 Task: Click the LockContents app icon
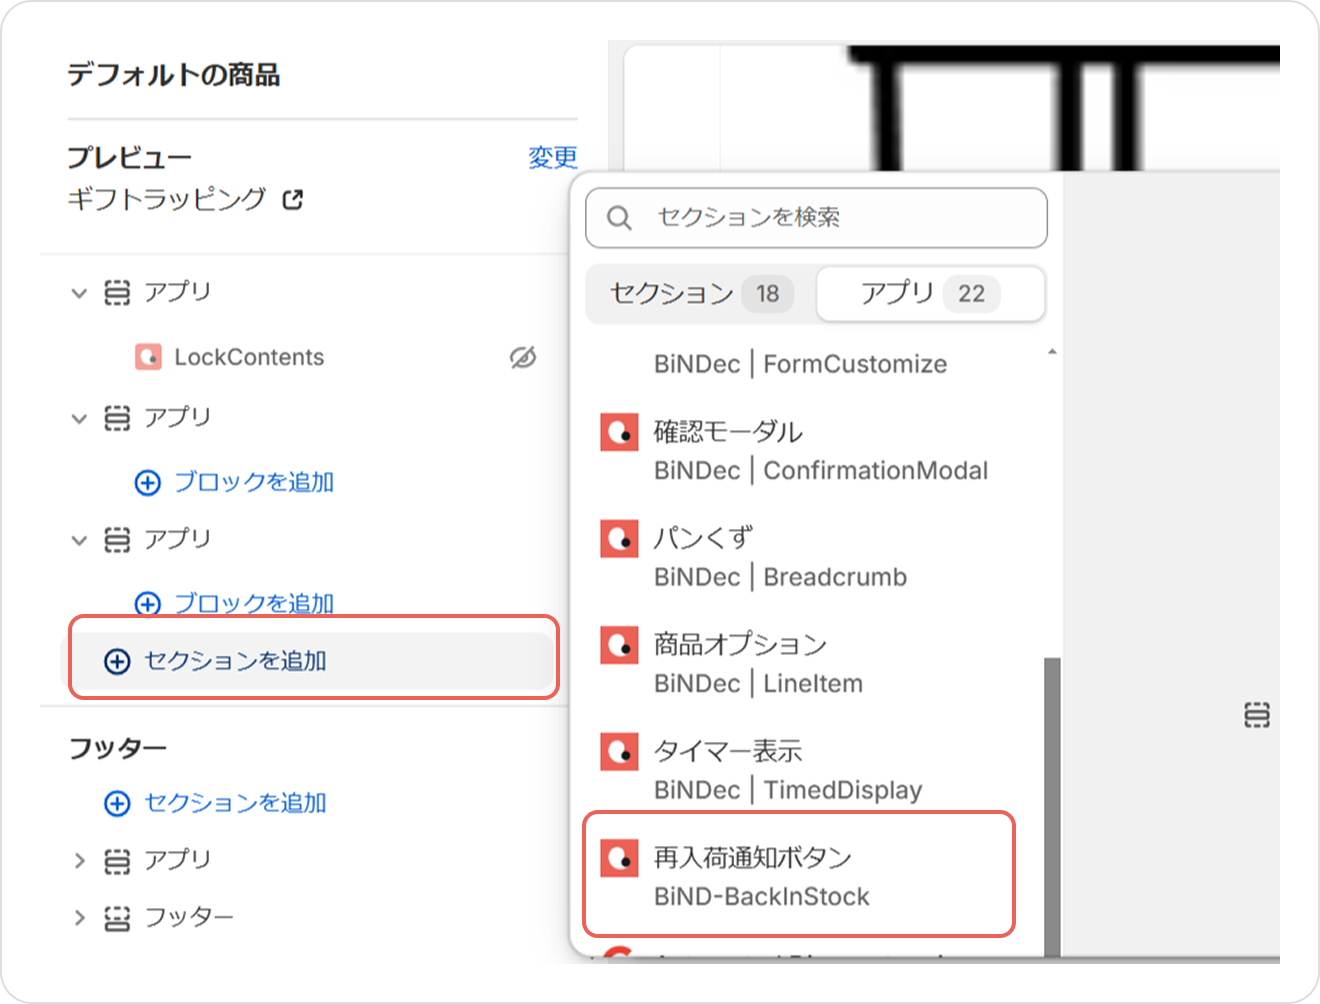[x=148, y=357]
